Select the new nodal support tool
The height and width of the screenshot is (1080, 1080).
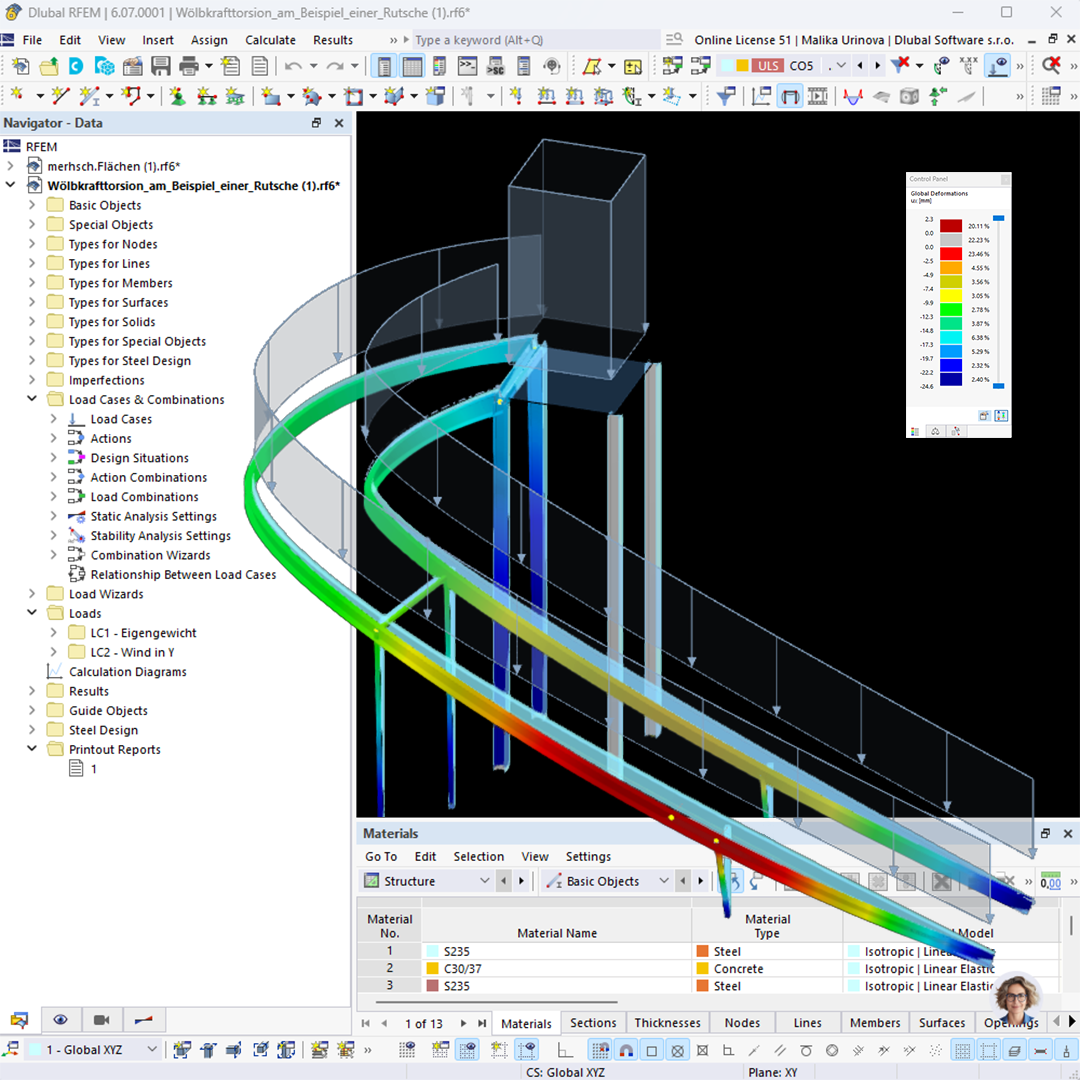[178, 96]
